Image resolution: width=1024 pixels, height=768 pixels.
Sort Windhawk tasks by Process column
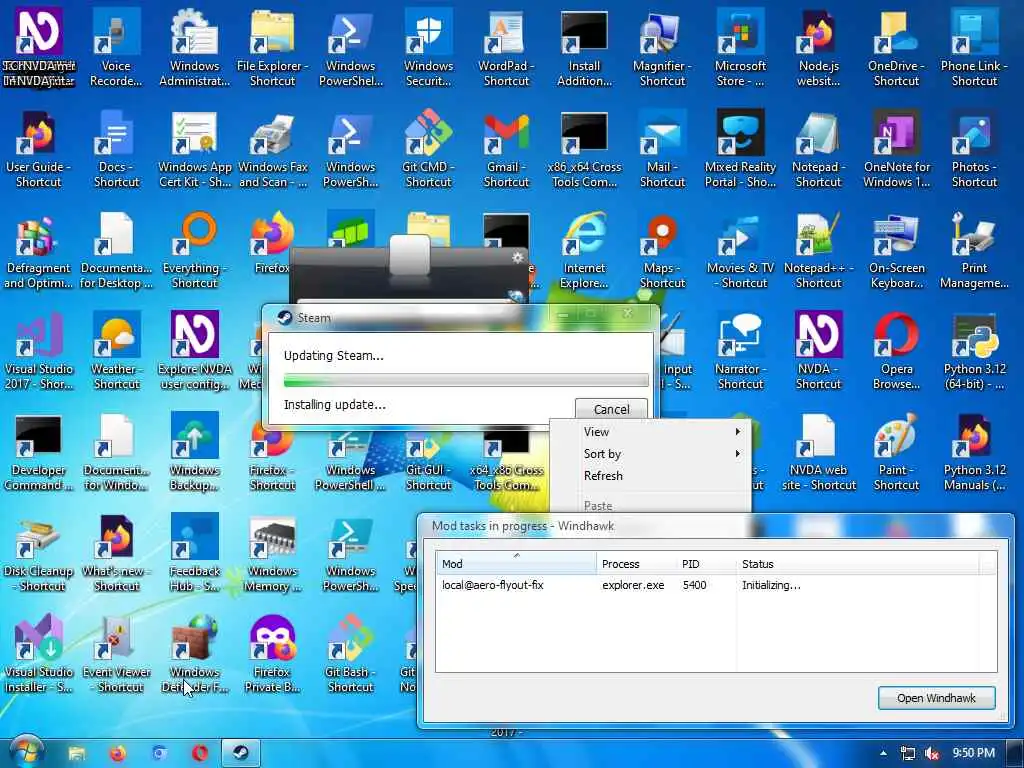636,564
